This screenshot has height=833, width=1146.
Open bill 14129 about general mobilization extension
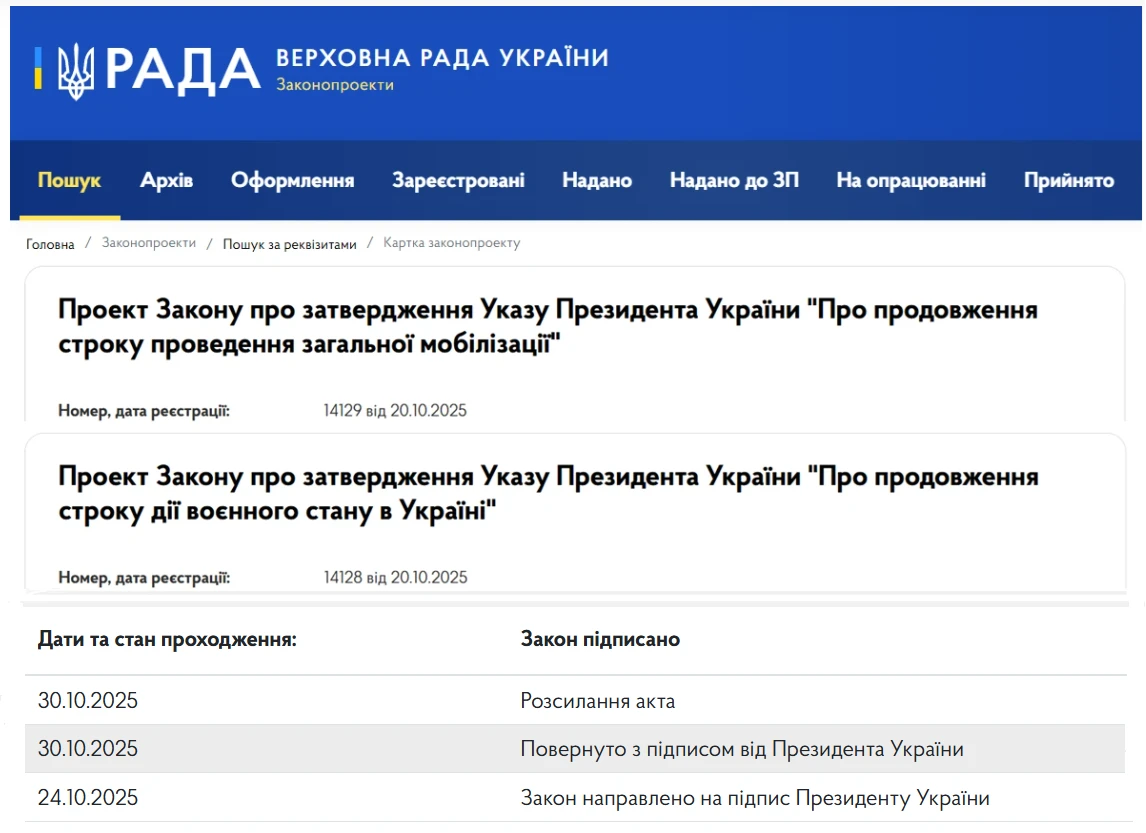point(545,329)
